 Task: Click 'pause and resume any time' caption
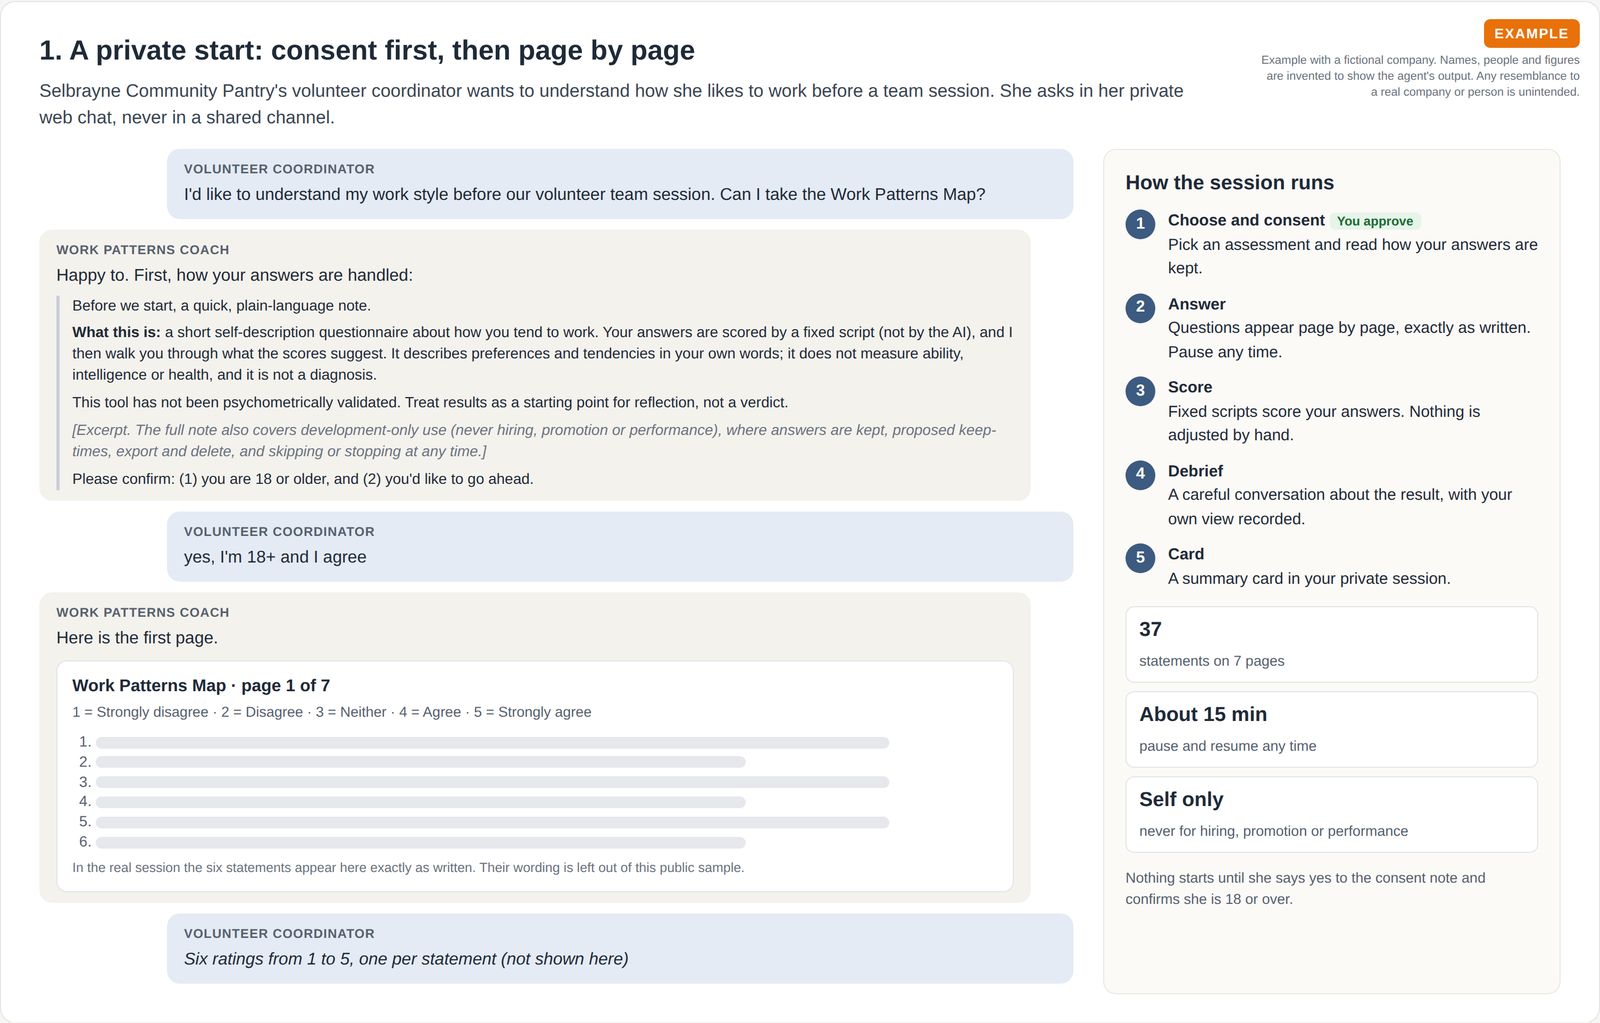[1227, 746]
